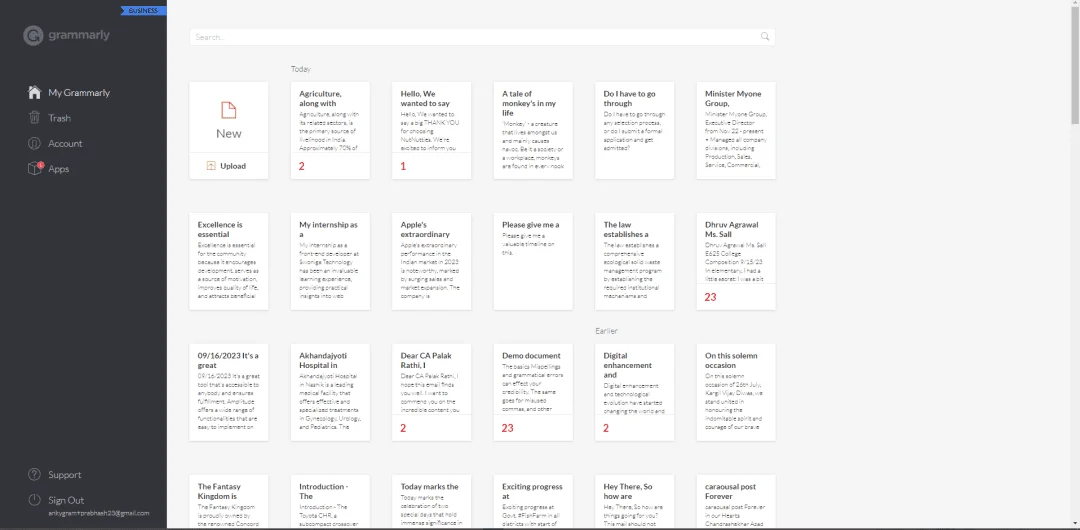The width and height of the screenshot is (1080, 530).
Task: Click the New document label
Action: tap(229, 134)
